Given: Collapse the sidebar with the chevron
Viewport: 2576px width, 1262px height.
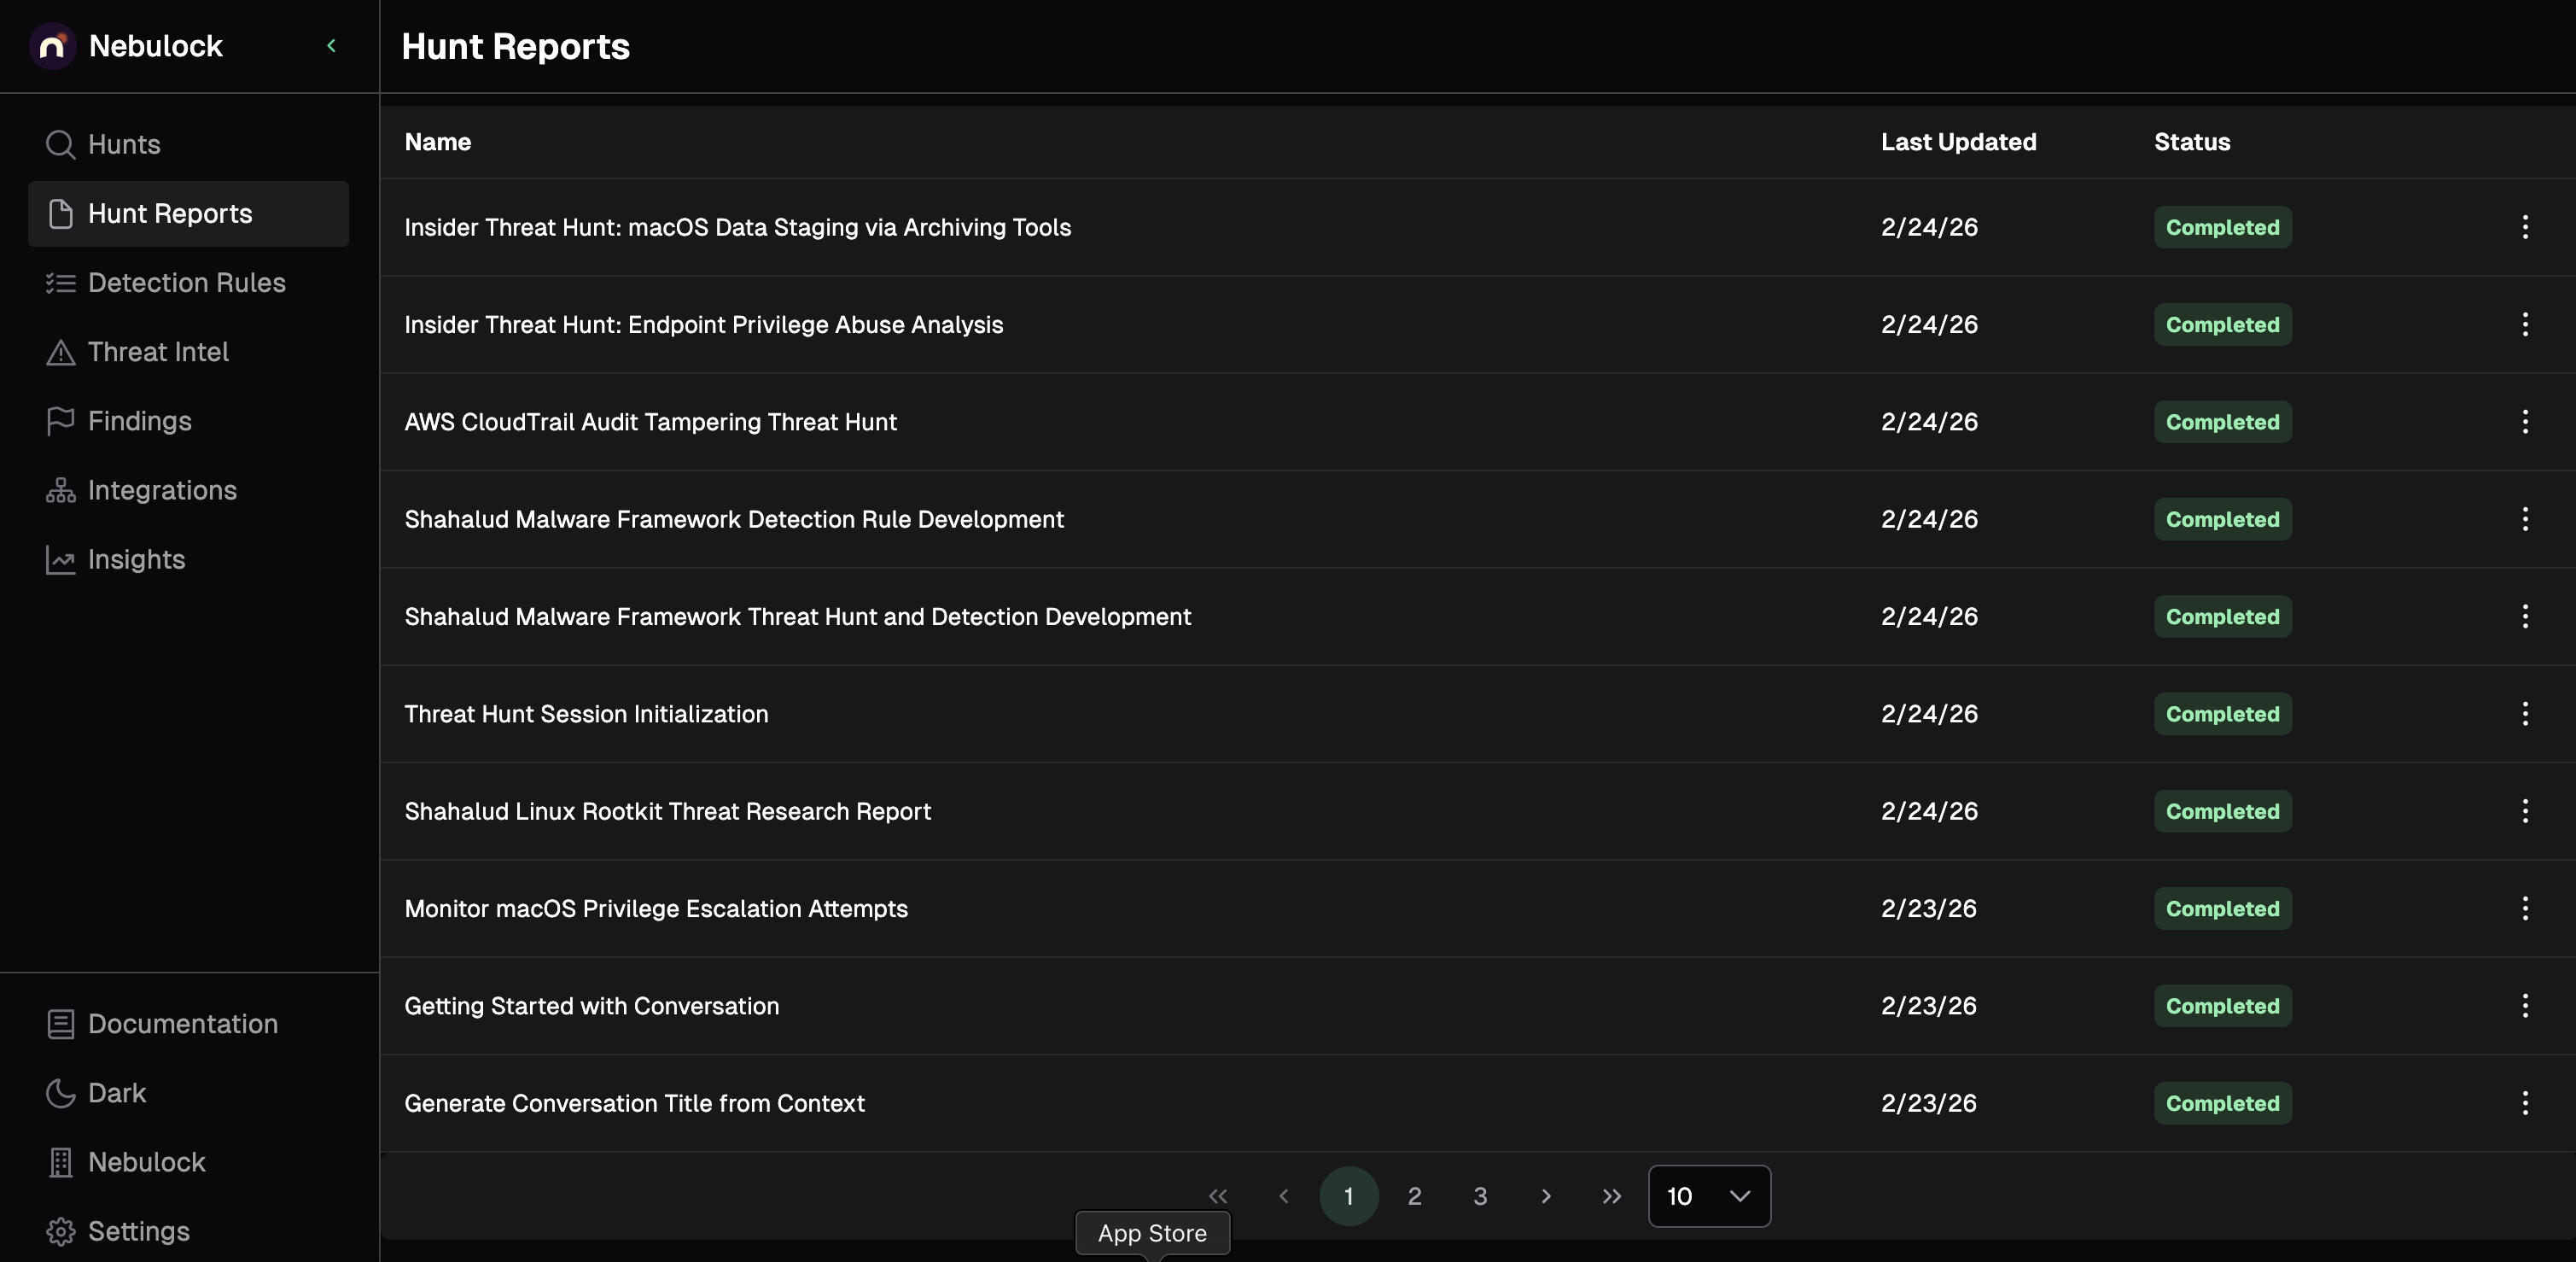Looking at the screenshot, I should point(331,46).
